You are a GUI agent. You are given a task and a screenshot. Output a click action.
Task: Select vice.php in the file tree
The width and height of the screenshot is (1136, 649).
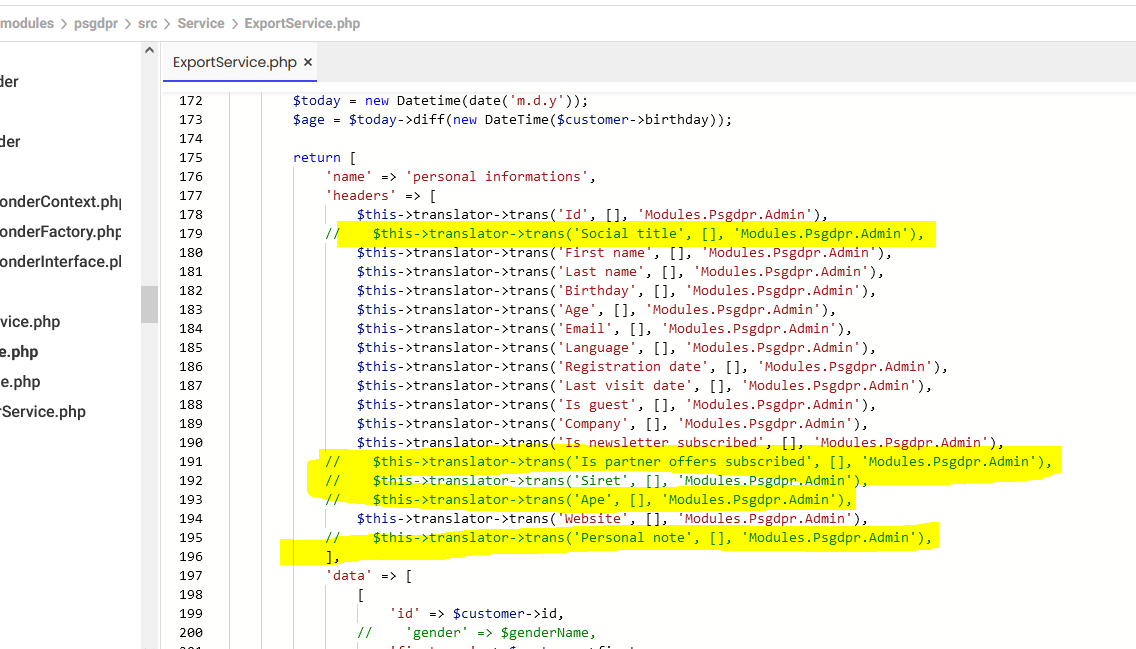30,322
